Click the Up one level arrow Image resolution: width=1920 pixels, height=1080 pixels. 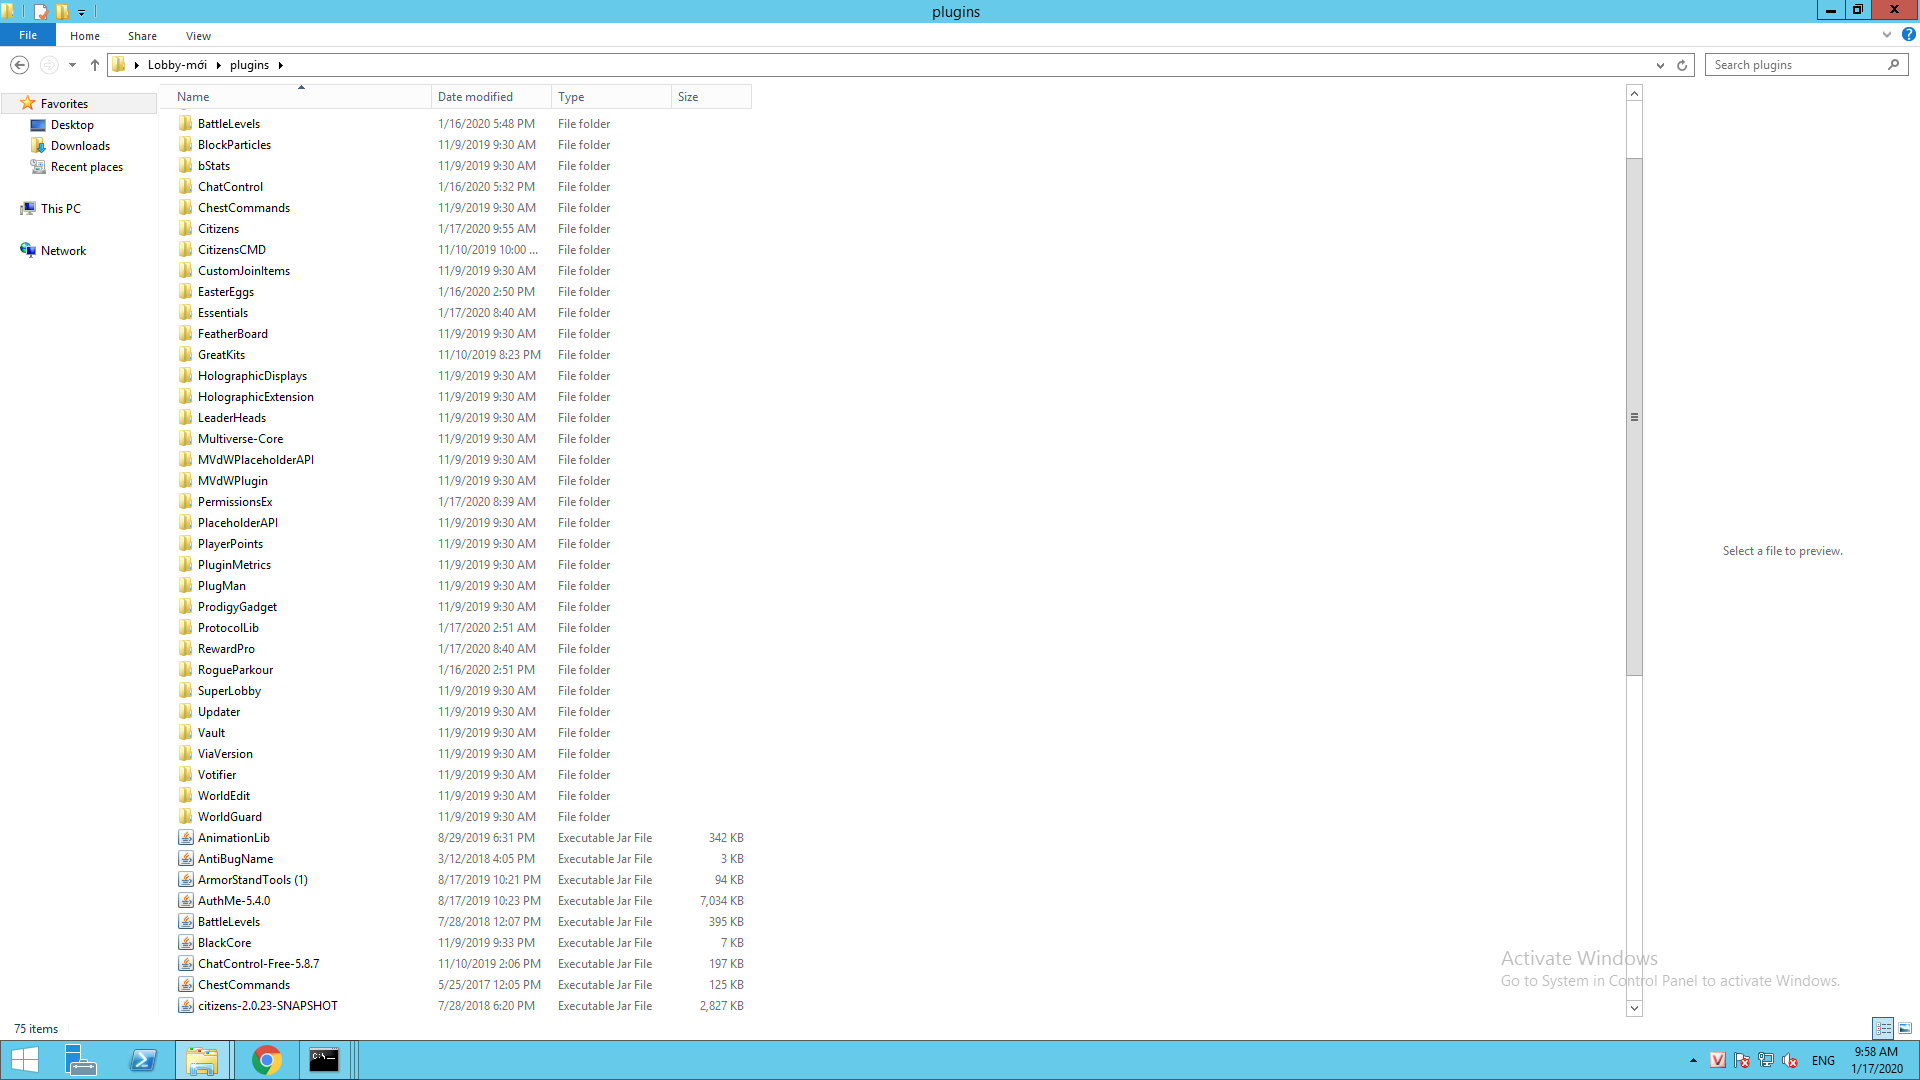[95, 65]
